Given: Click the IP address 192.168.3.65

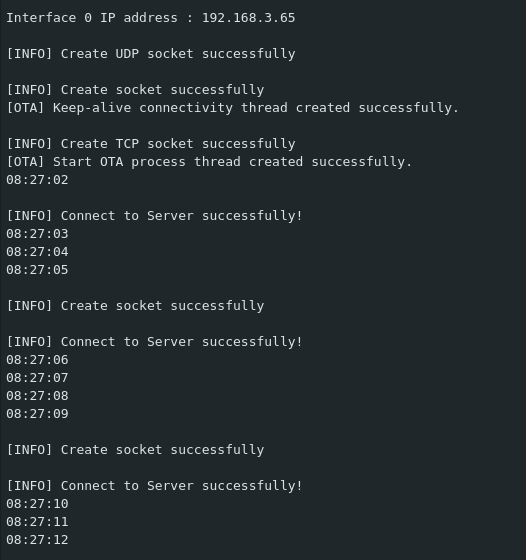Looking at the screenshot, I should 249,18.
